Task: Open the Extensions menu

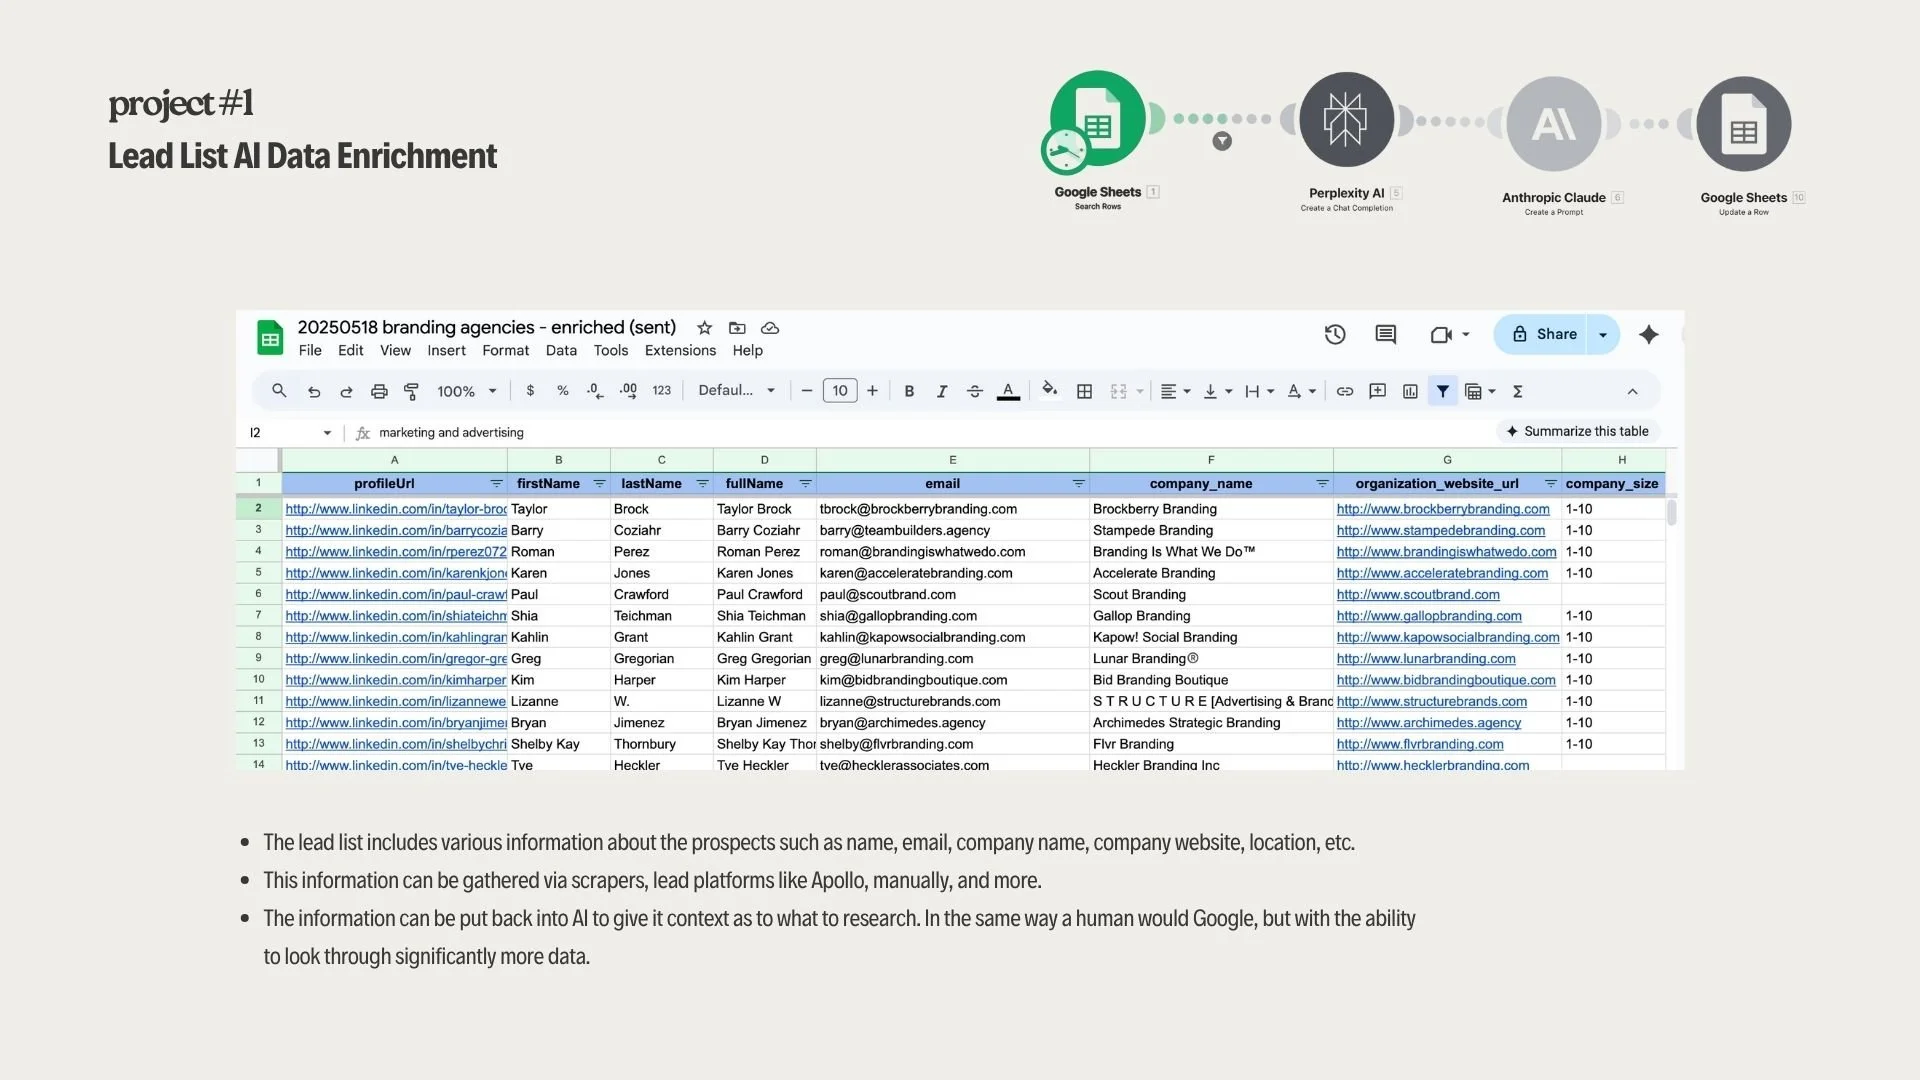Action: tap(680, 350)
